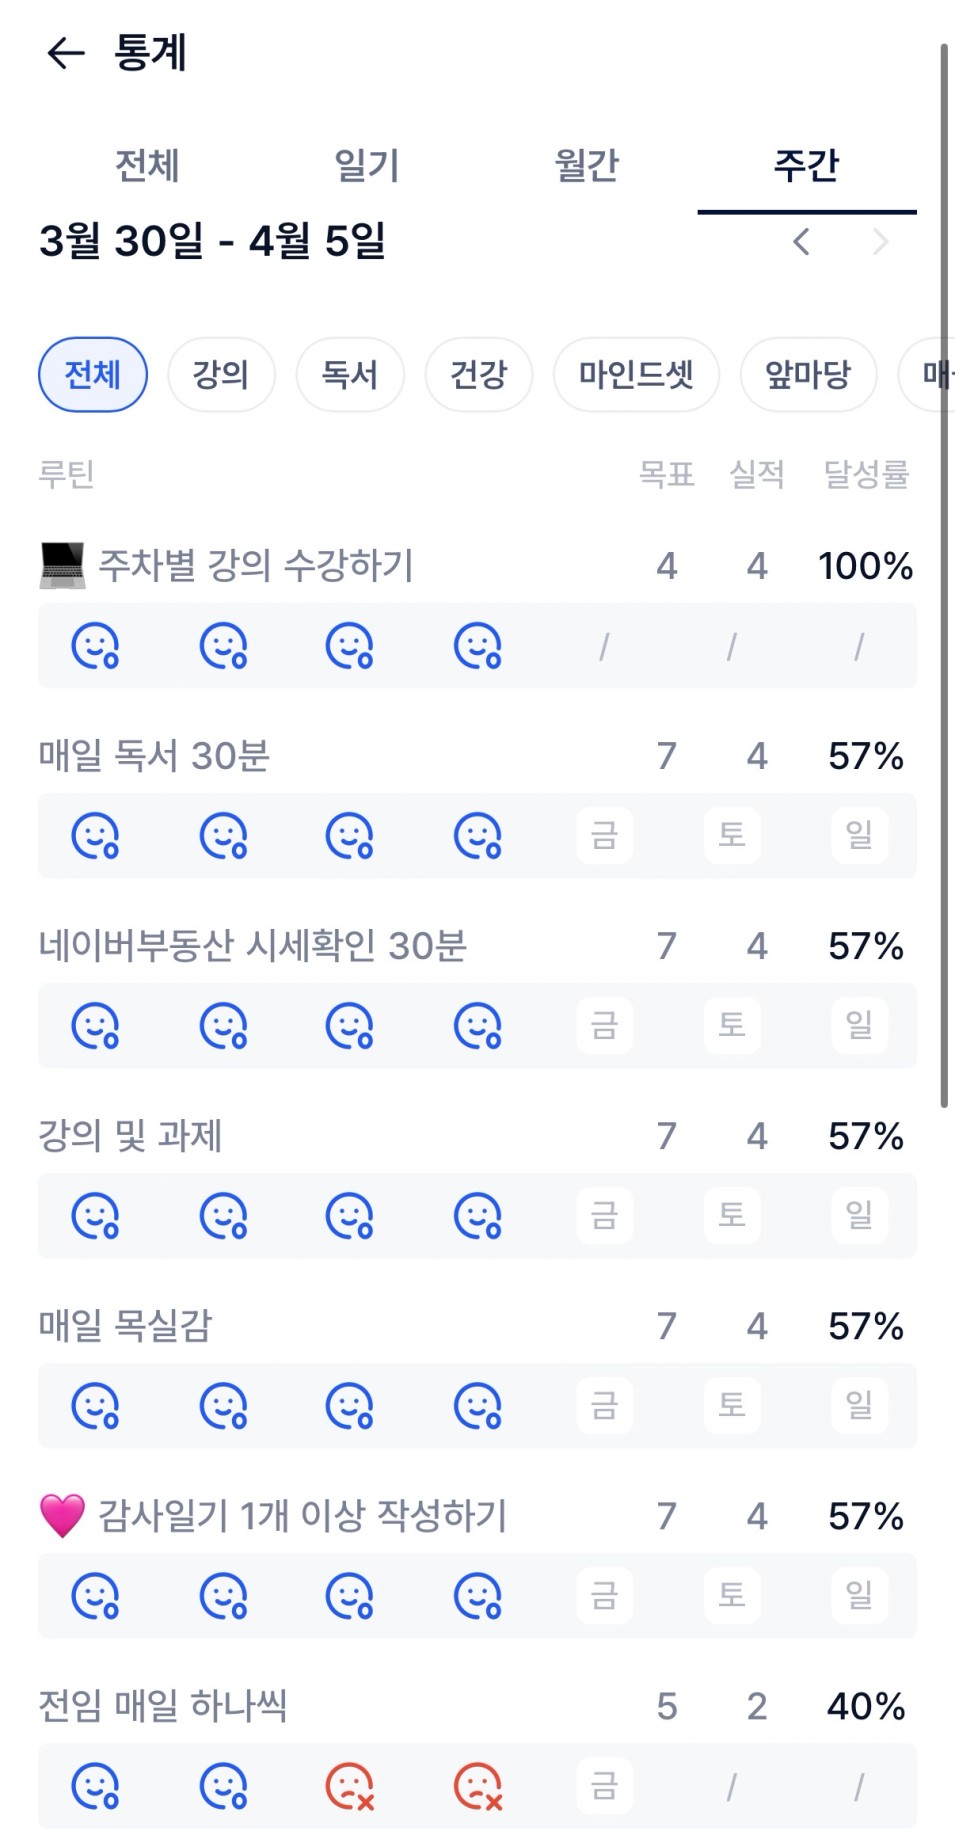The image size is (955, 1835).
Task: Filter routines by 강의 chip
Action: tap(221, 375)
